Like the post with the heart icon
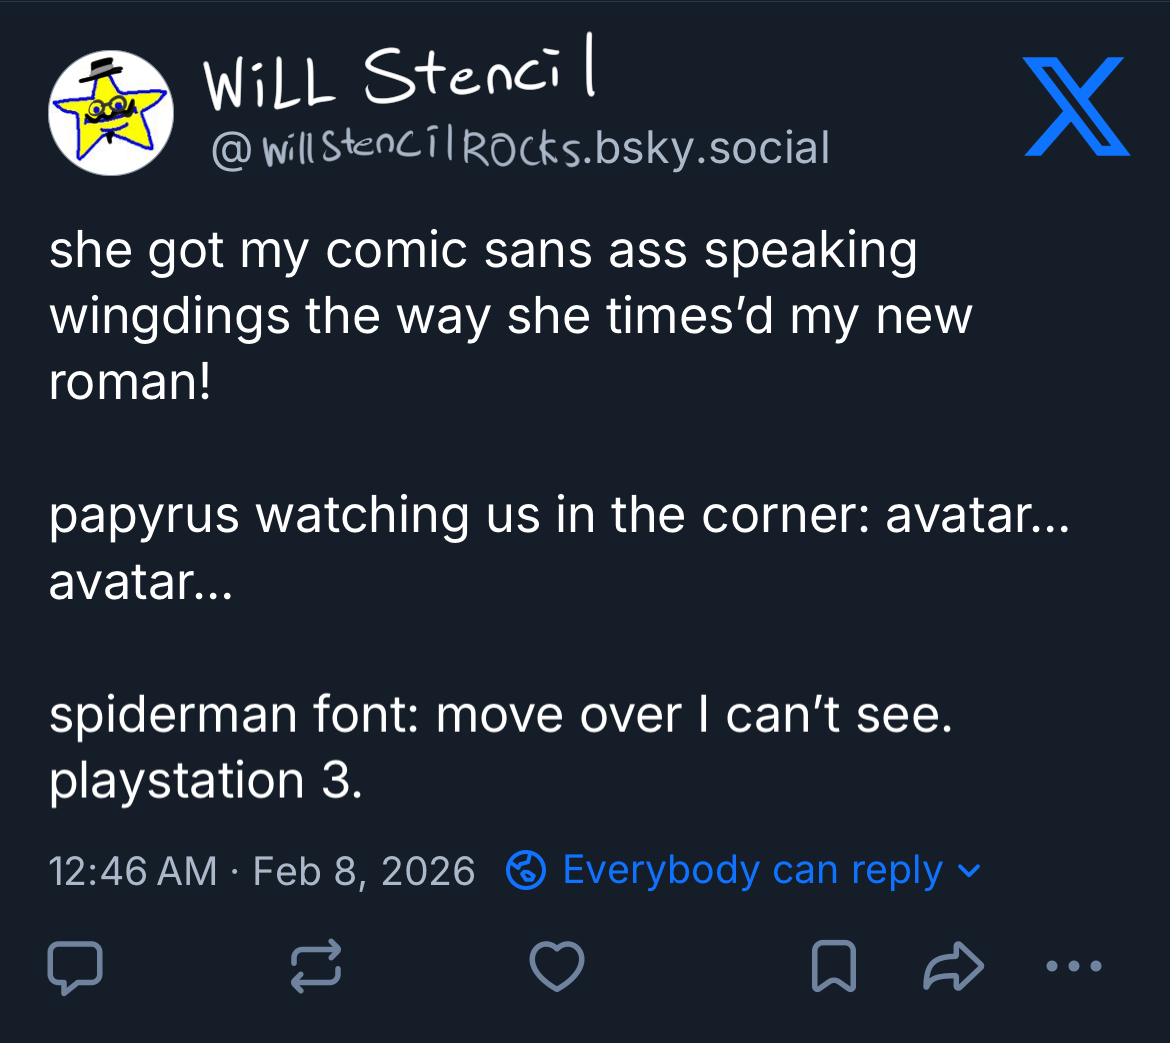The height and width of the screenshot is (1043, 1170). [556, 967]
